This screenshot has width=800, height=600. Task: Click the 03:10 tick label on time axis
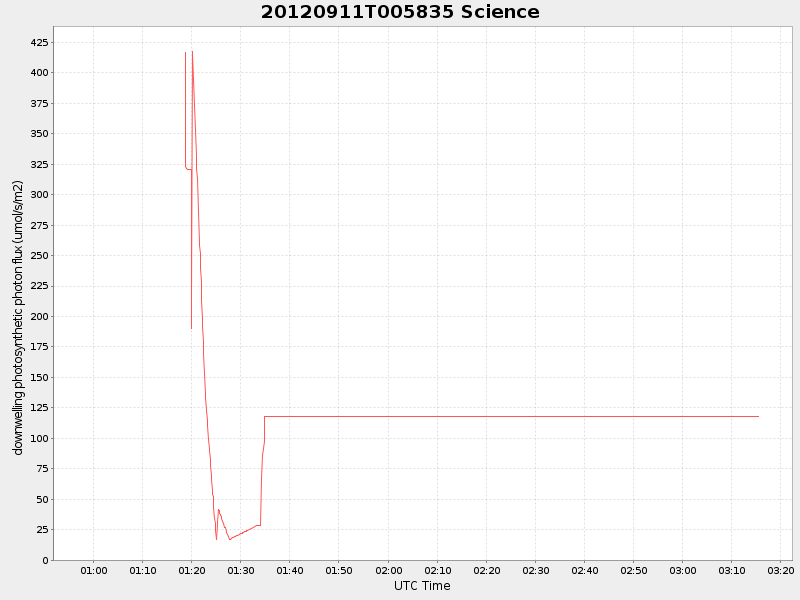(732, 570)
